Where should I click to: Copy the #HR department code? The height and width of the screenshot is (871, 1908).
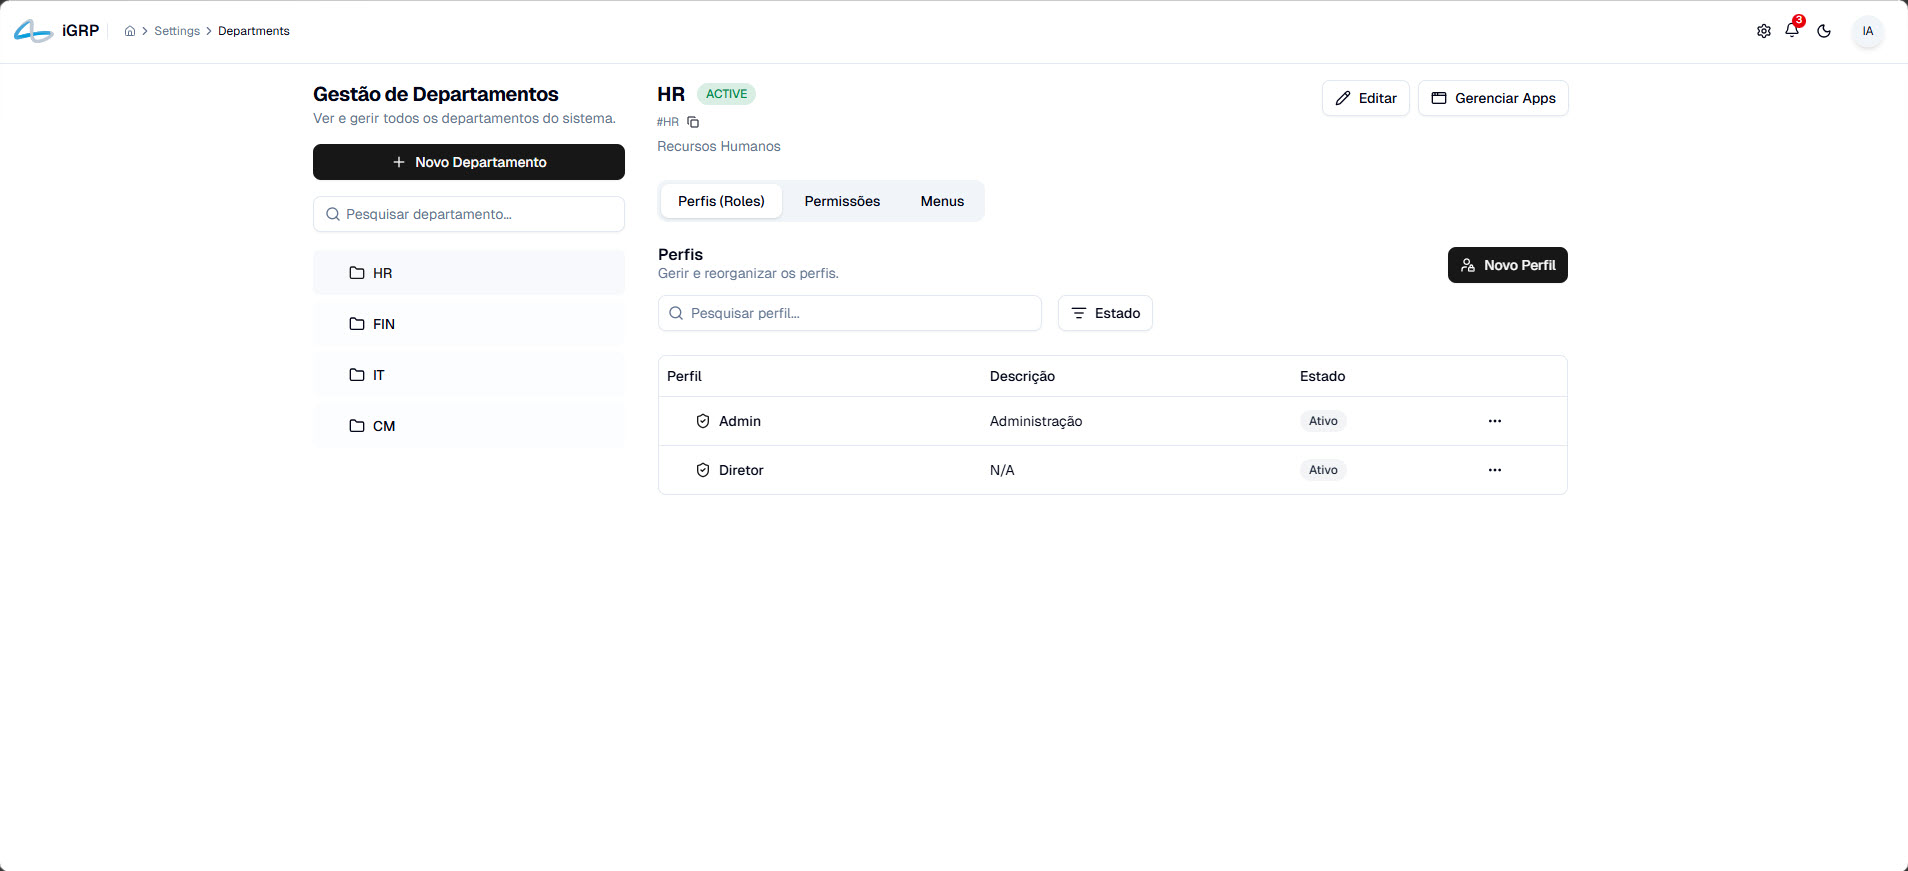pos(693,122)
